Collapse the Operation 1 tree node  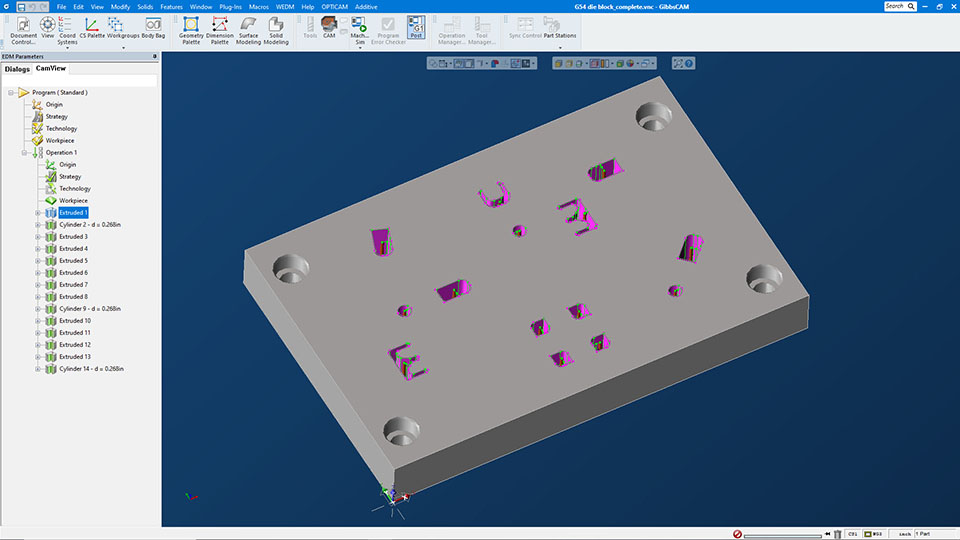tap(25, 153)
